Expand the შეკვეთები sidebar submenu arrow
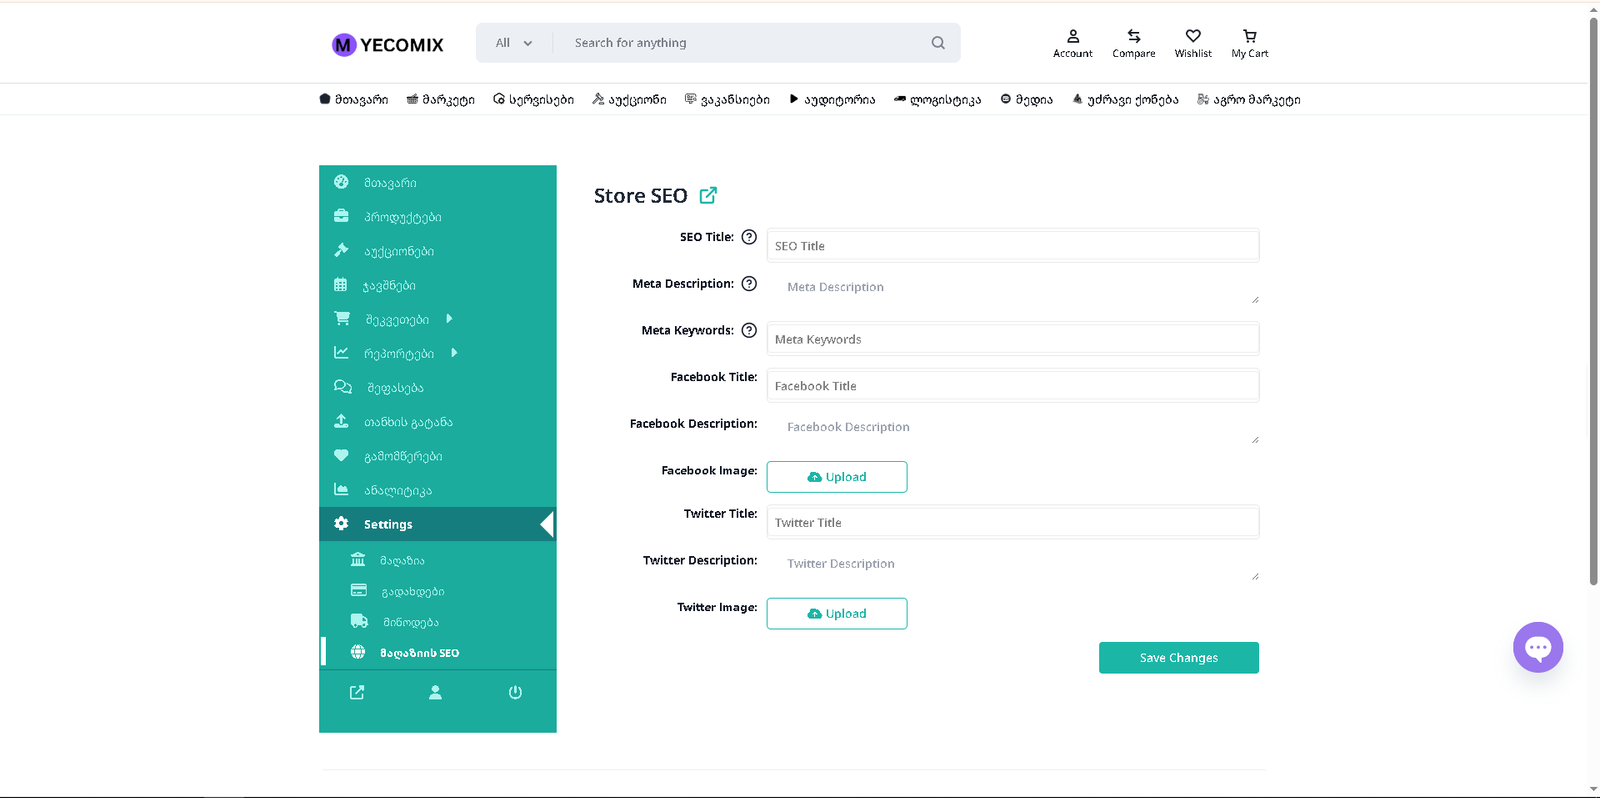Screen dimensions: 1600x798 point(449,319)
